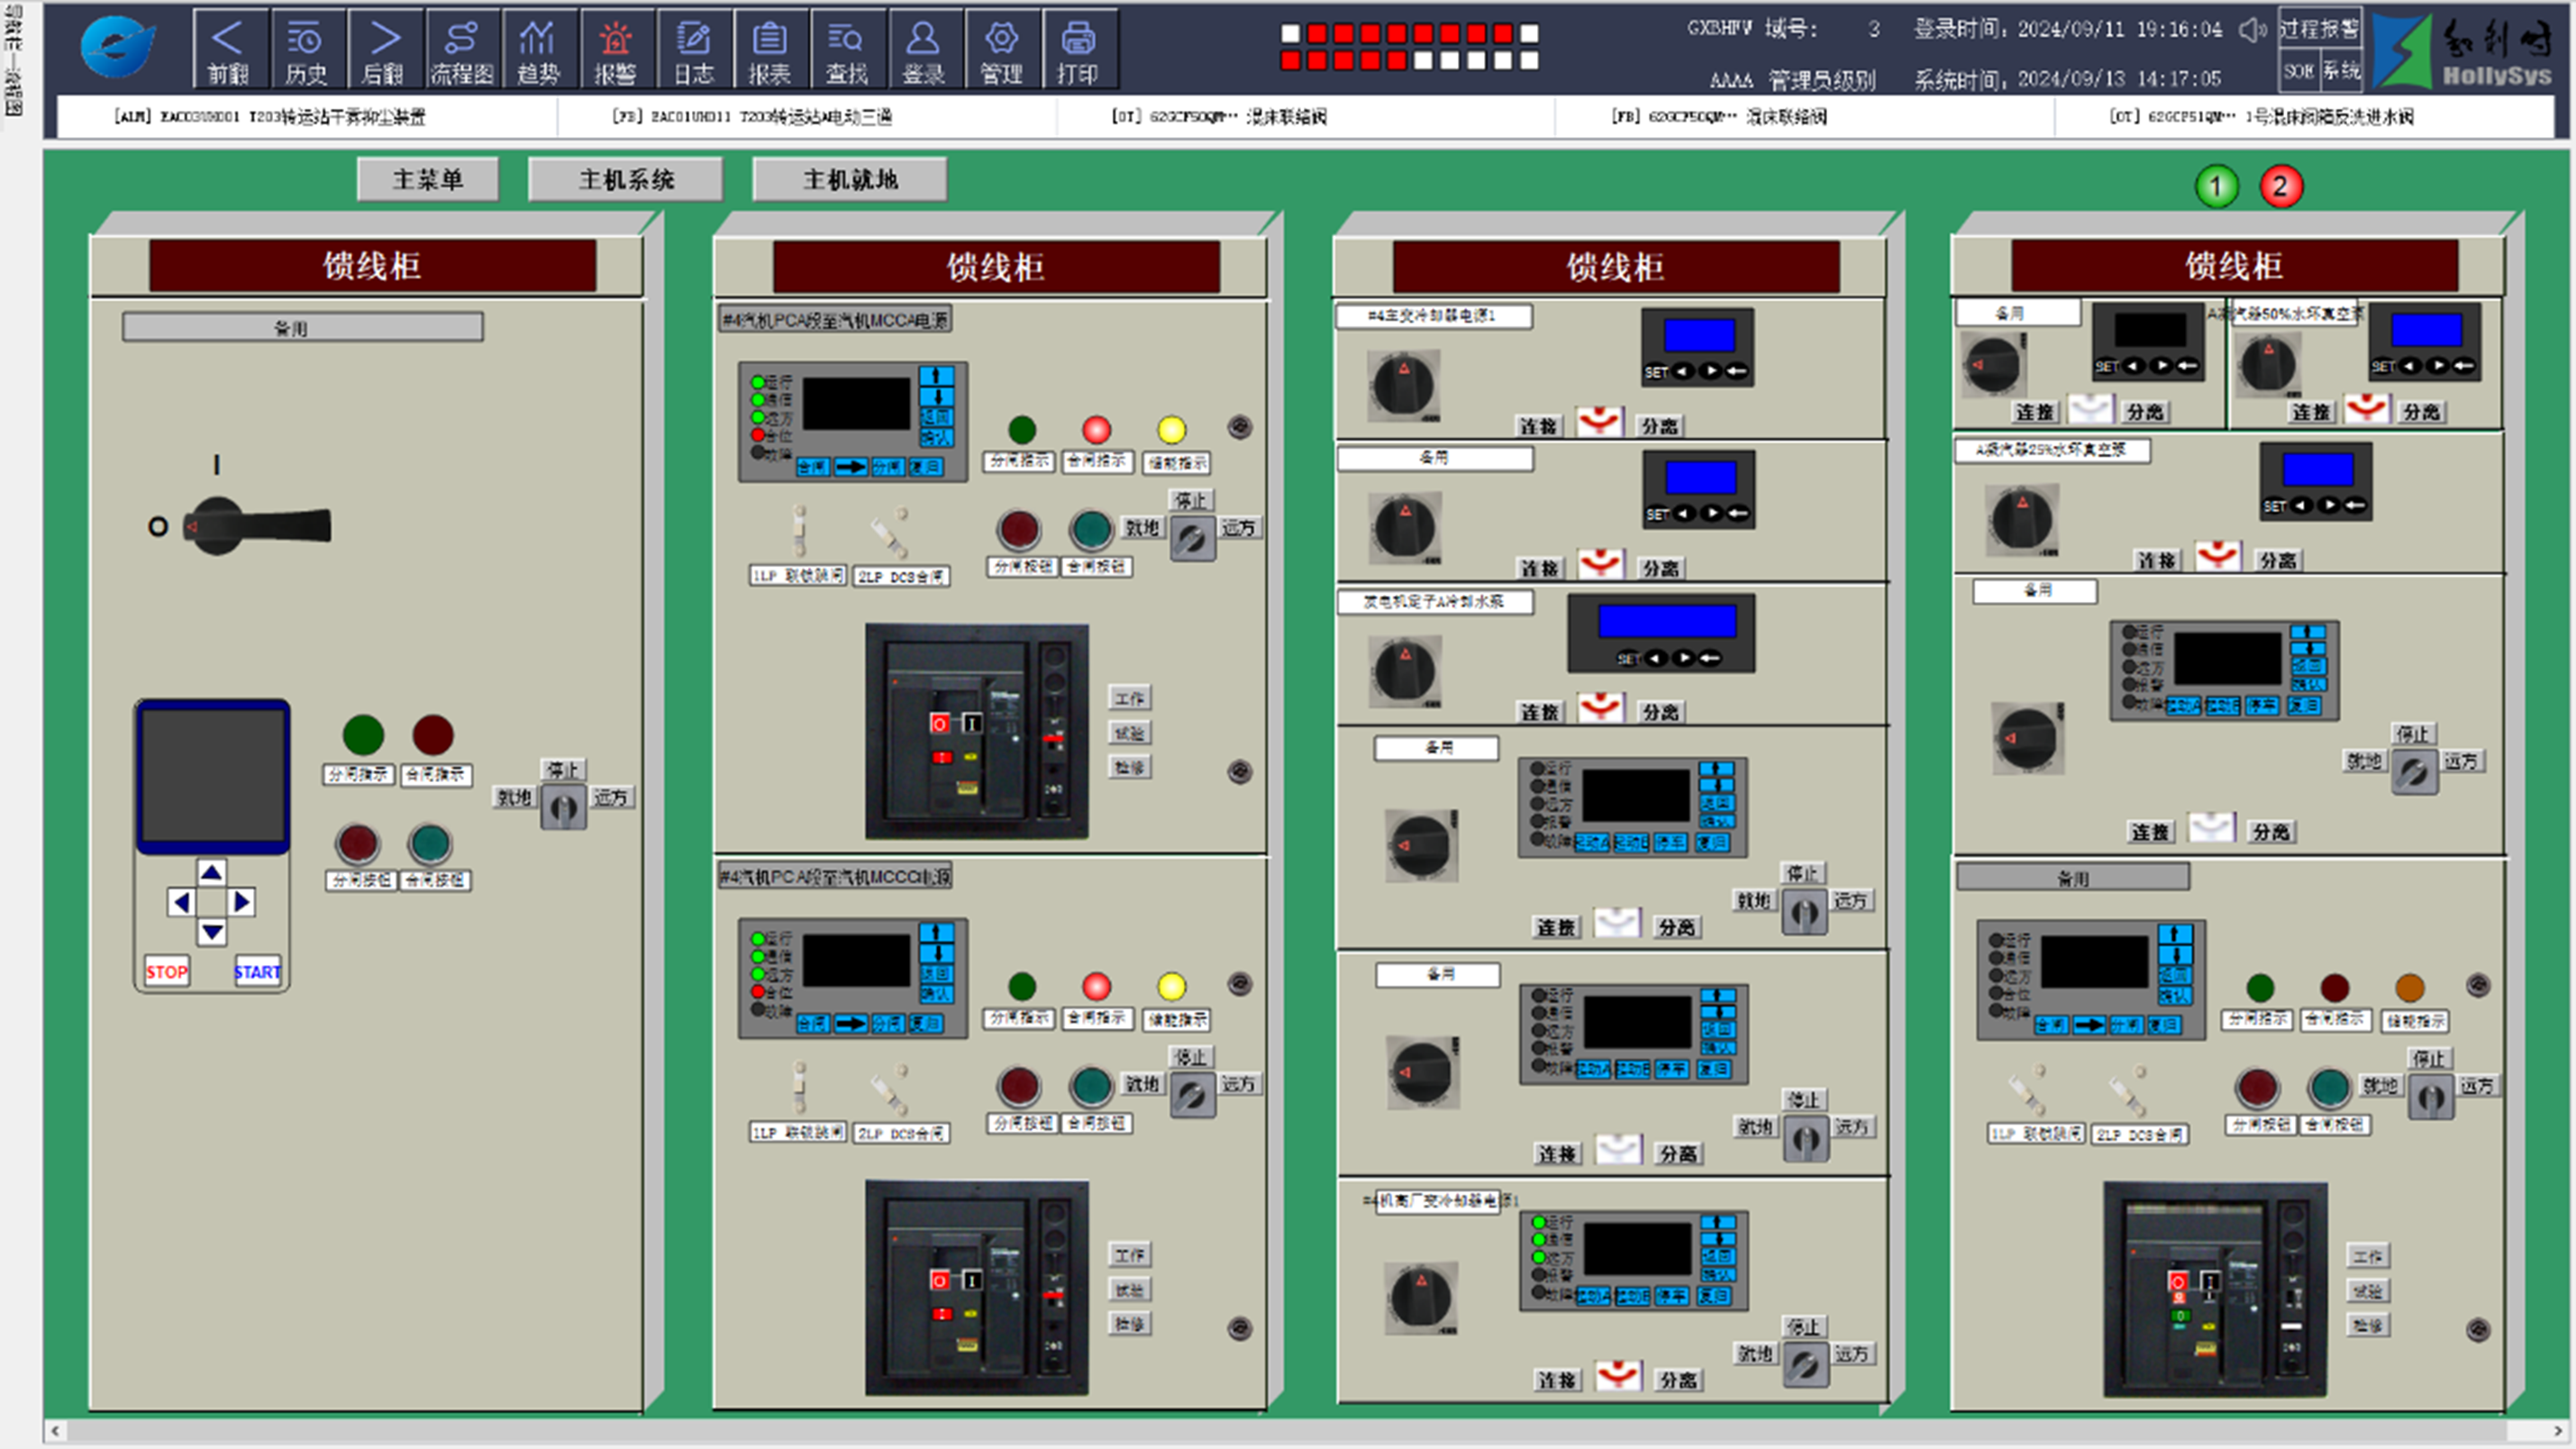The height and width of the screenshot is (1449, 2576).
Task: Click the horizontal scrollbar right arrow
Action: pos(2557,1431)
